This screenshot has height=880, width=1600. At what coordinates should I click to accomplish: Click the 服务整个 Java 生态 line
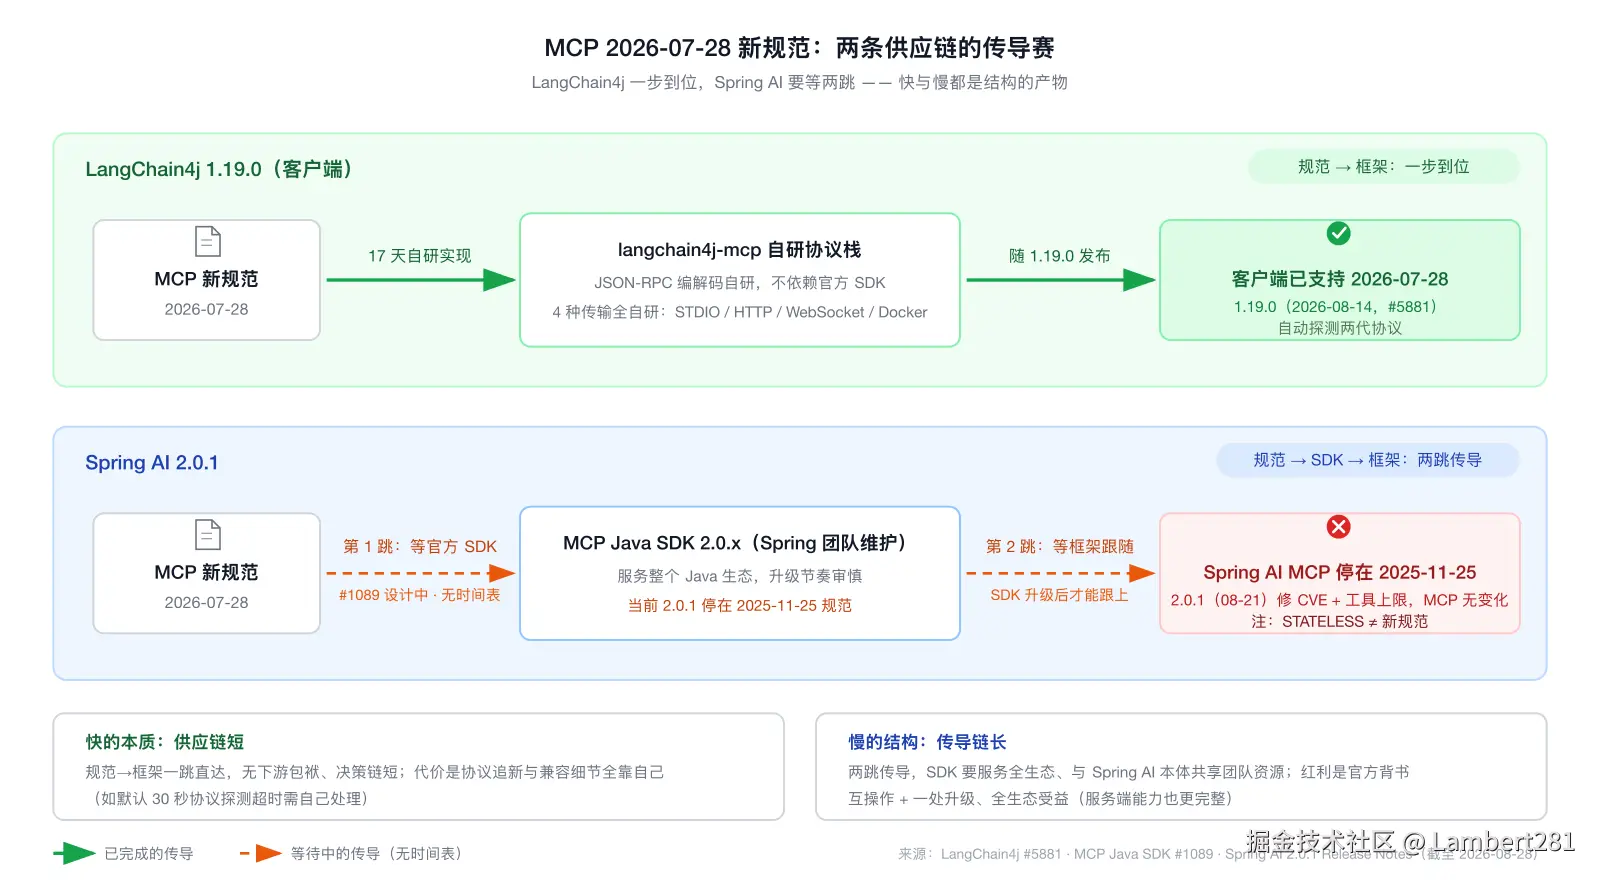740,576
